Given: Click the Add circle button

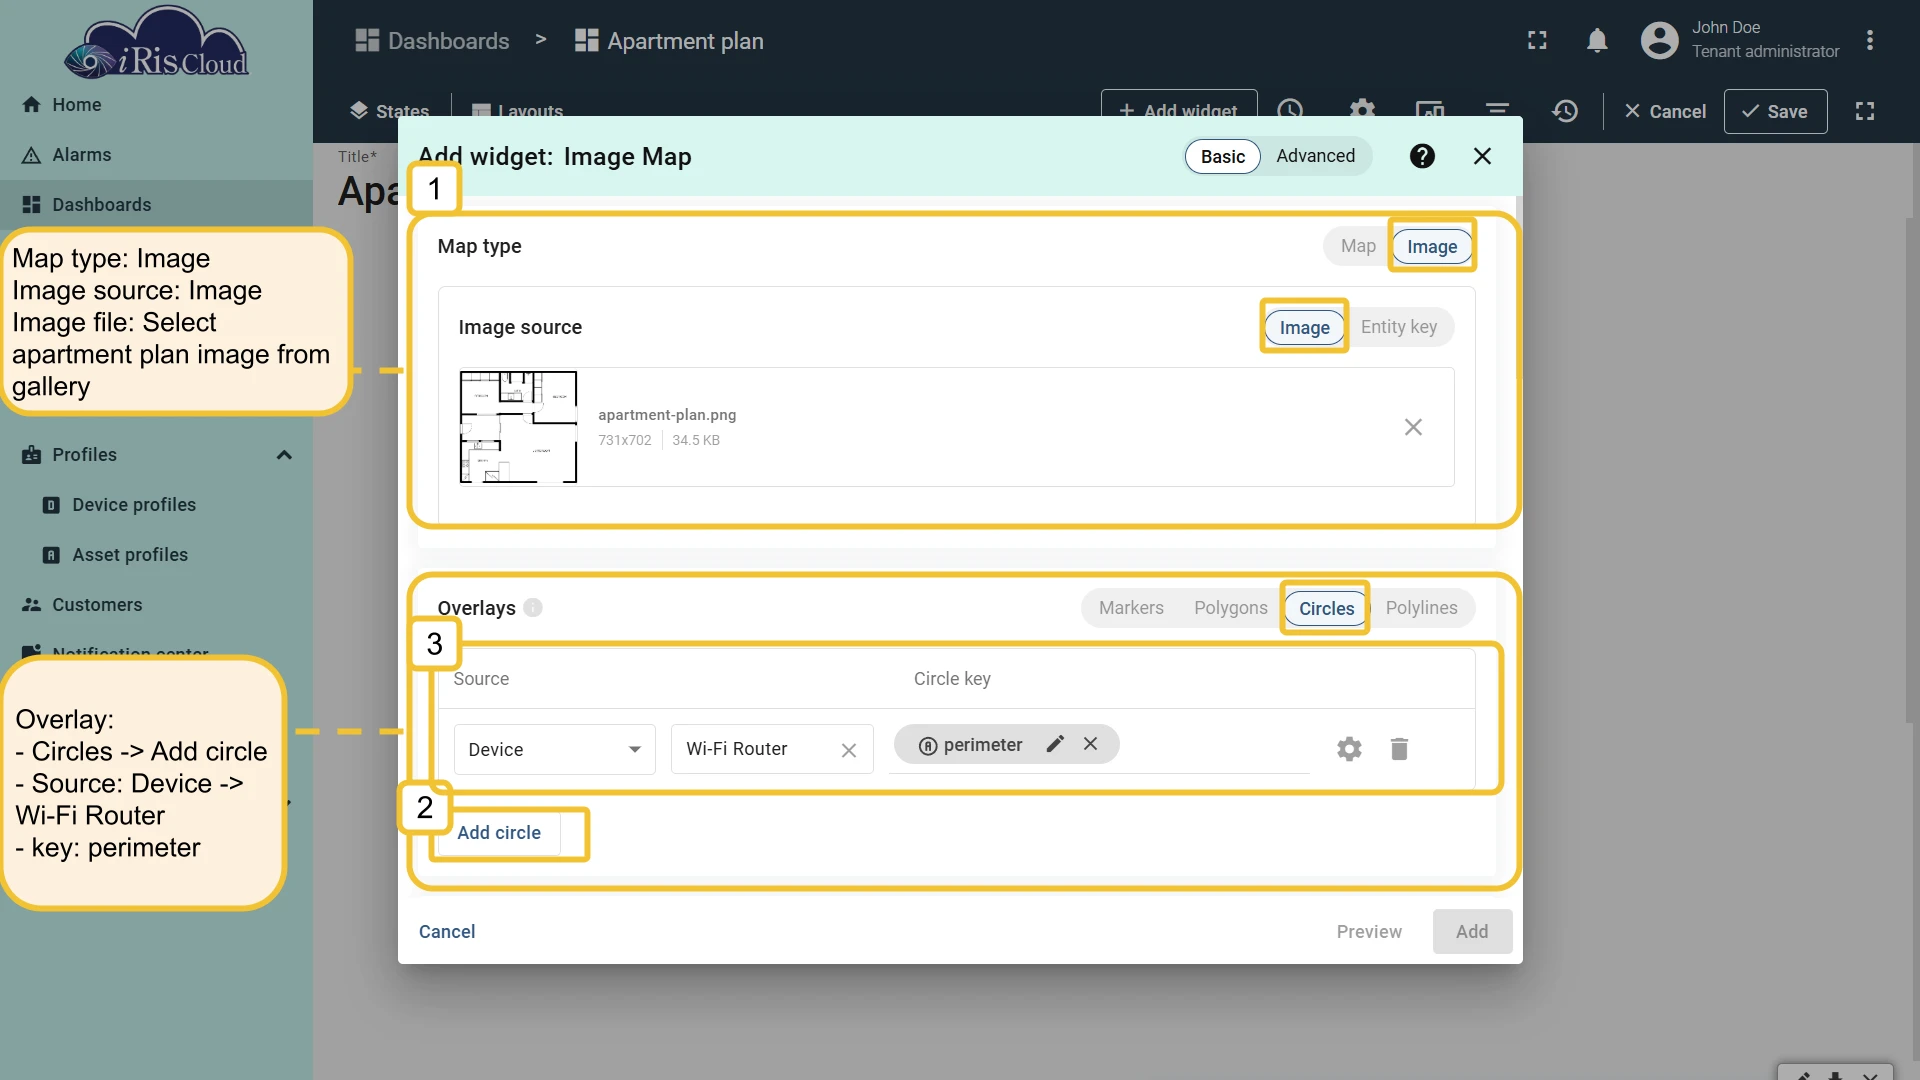Looking at the screenshot, I should coord(499,832).
